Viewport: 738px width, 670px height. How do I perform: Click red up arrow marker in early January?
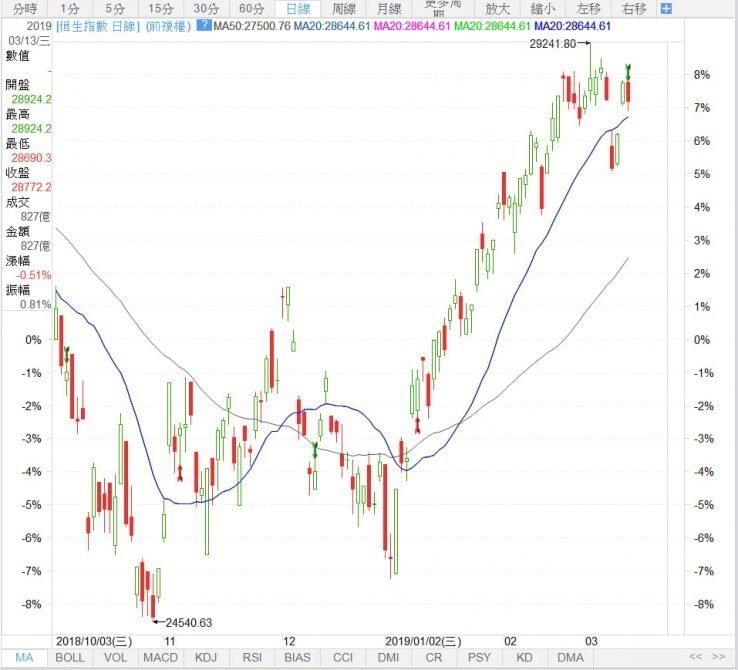(x=417, y=425)
